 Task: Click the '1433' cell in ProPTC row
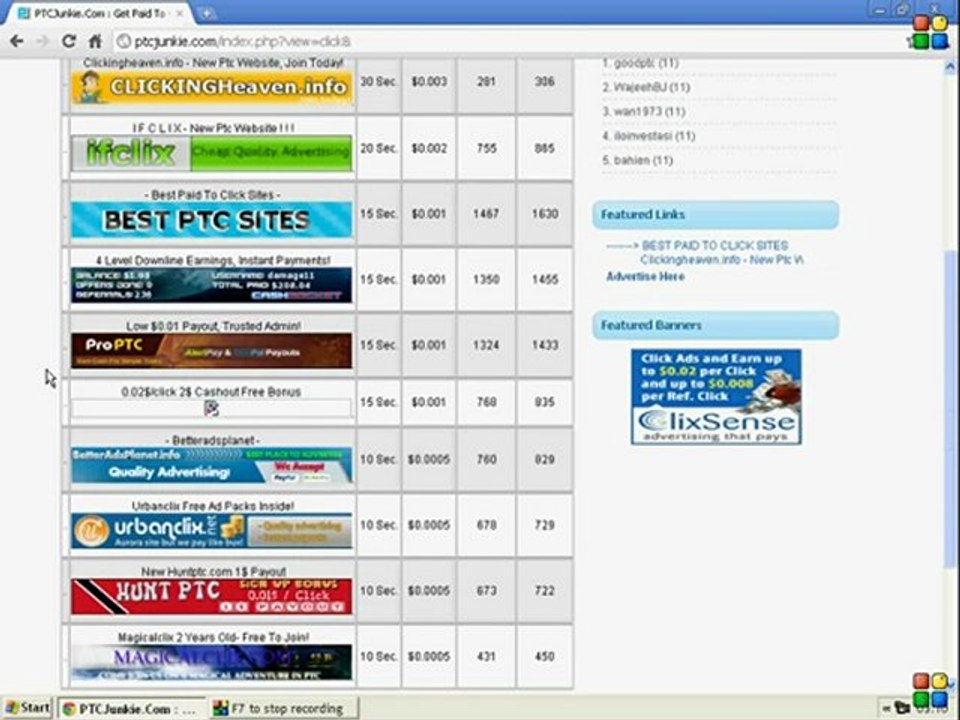[544, 345]
